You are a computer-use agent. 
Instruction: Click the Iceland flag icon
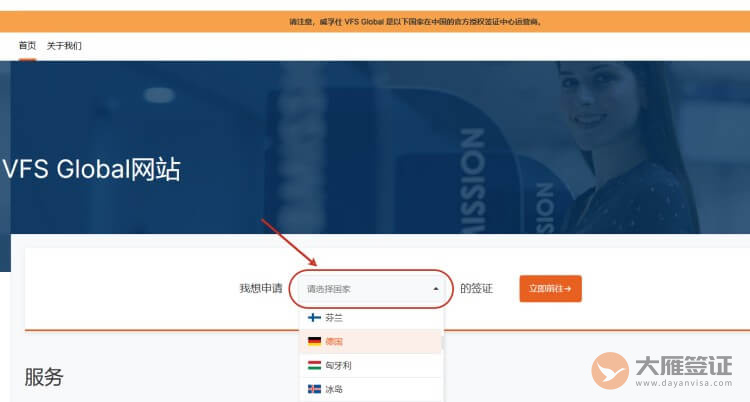pyautogui.click(x=314, y=390)
